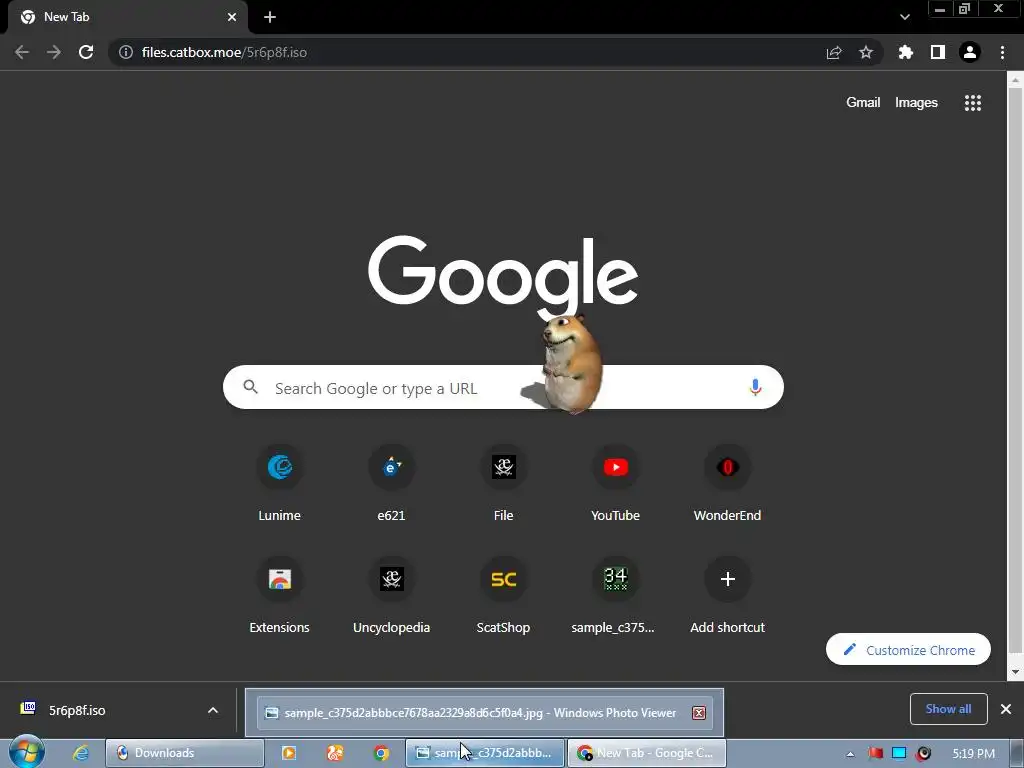Image resolution: width=1024 pixels, height=768 pixels.
Task: Open the Downloads taskbar window
Action: tap(185, 753)
